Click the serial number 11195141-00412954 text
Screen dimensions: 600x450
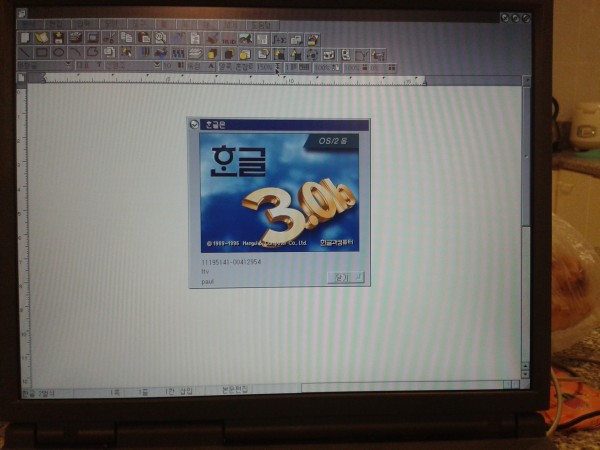pos(231,262)
